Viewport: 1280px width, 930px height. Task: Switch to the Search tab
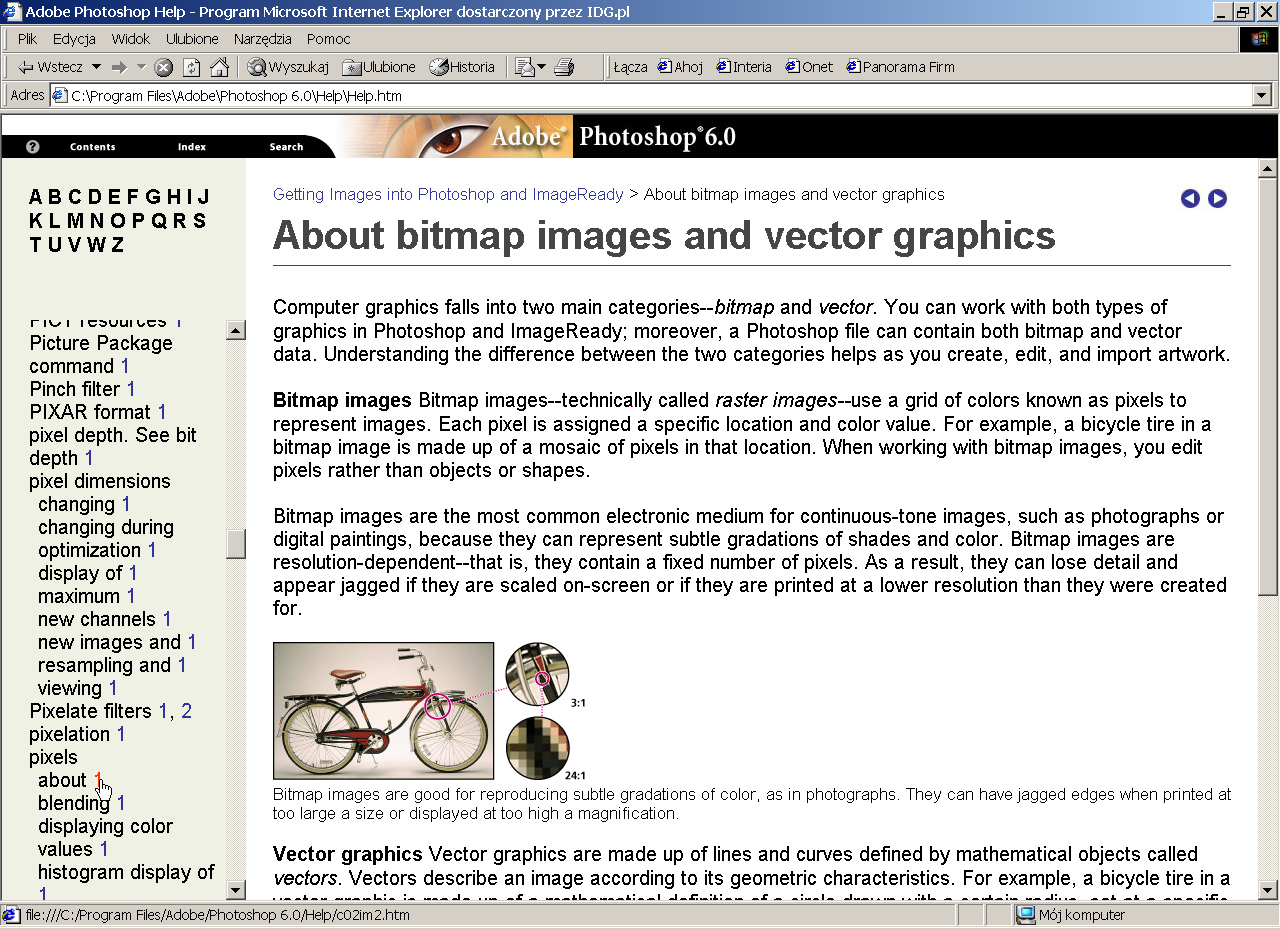(x=286, y=147)
